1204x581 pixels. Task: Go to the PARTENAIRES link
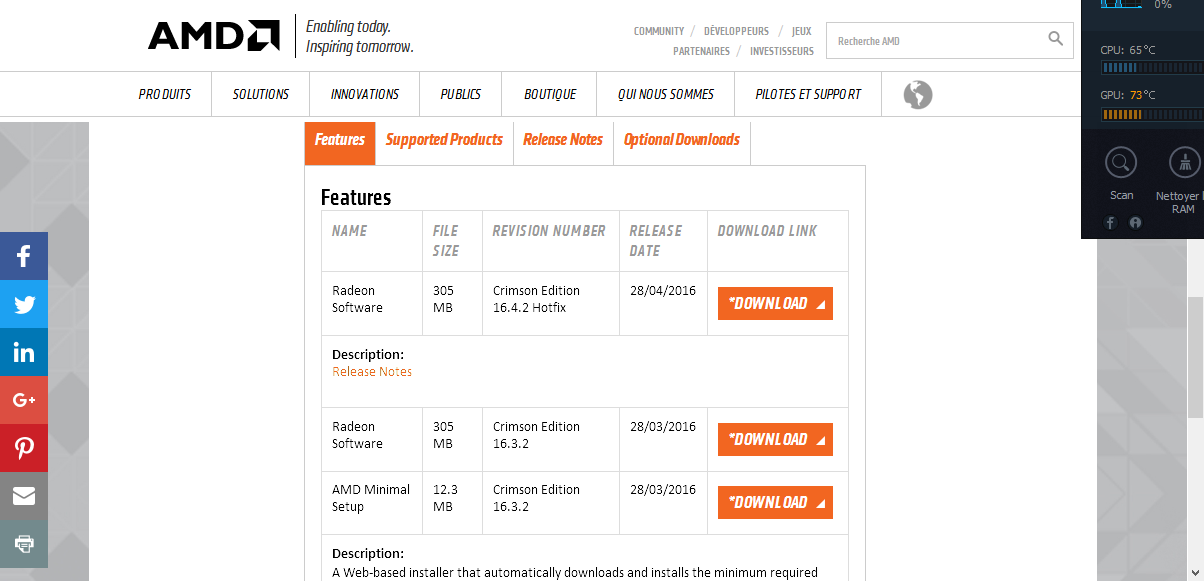click(701, 51)
